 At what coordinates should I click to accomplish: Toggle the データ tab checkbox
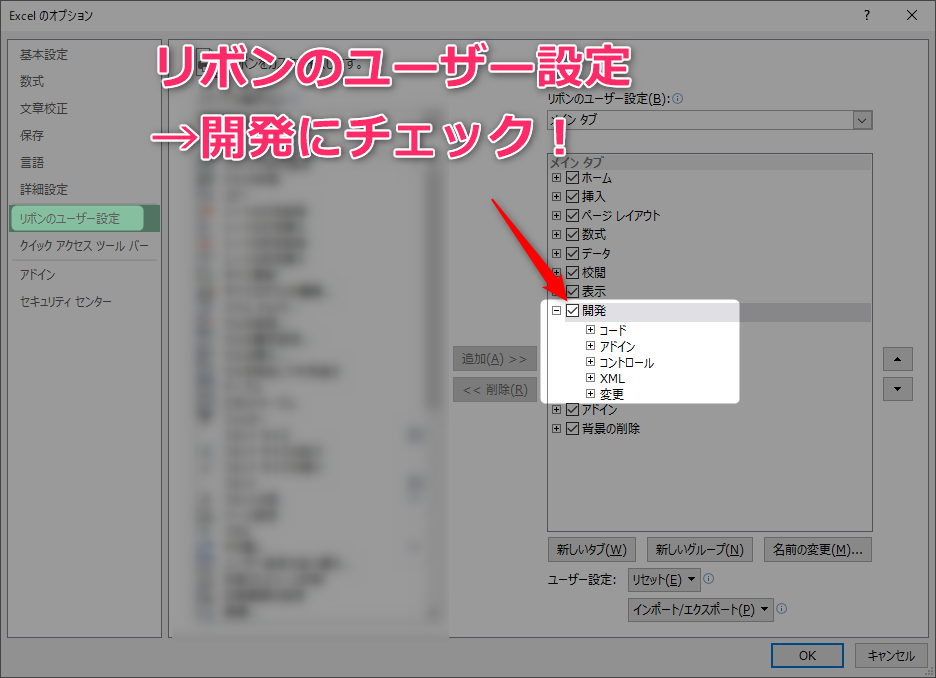(x=572, y=254)
